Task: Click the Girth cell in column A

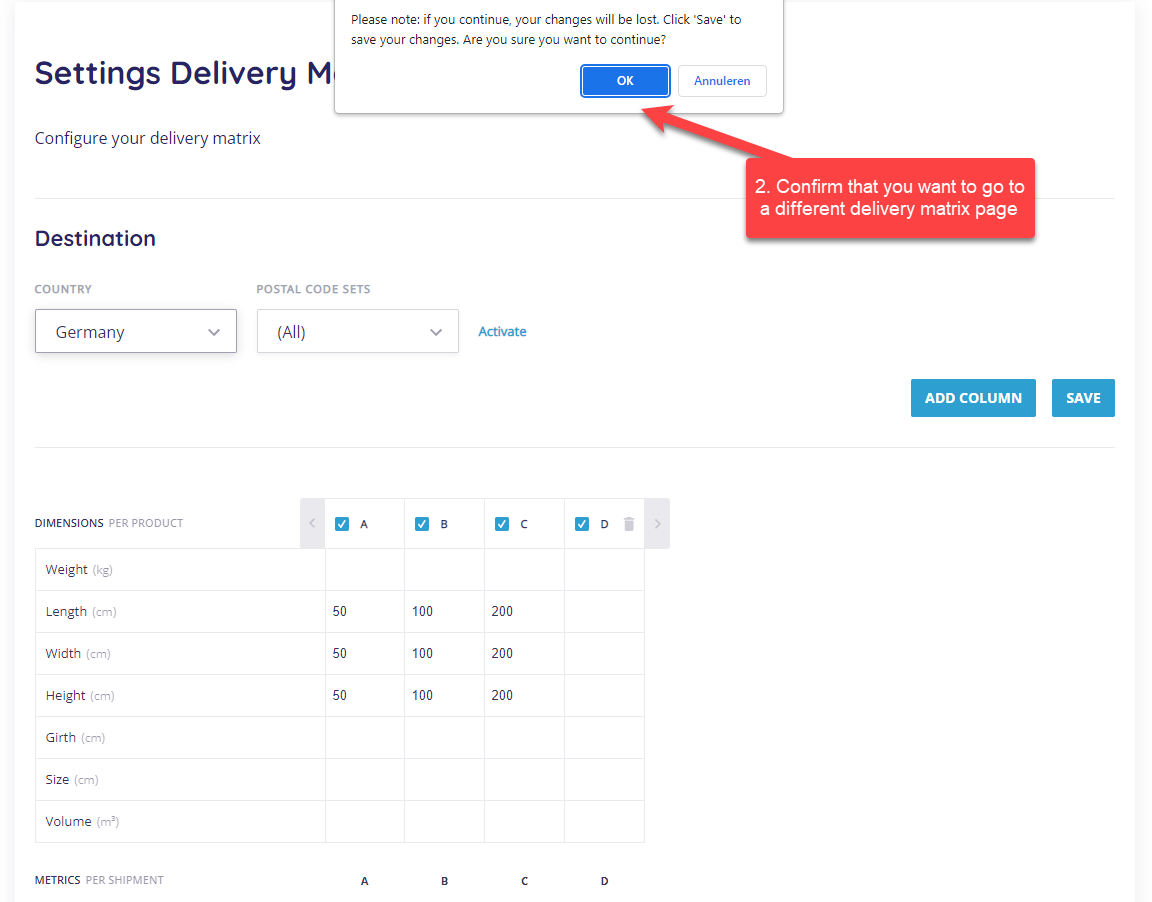Action: click(x=365, y=737)
